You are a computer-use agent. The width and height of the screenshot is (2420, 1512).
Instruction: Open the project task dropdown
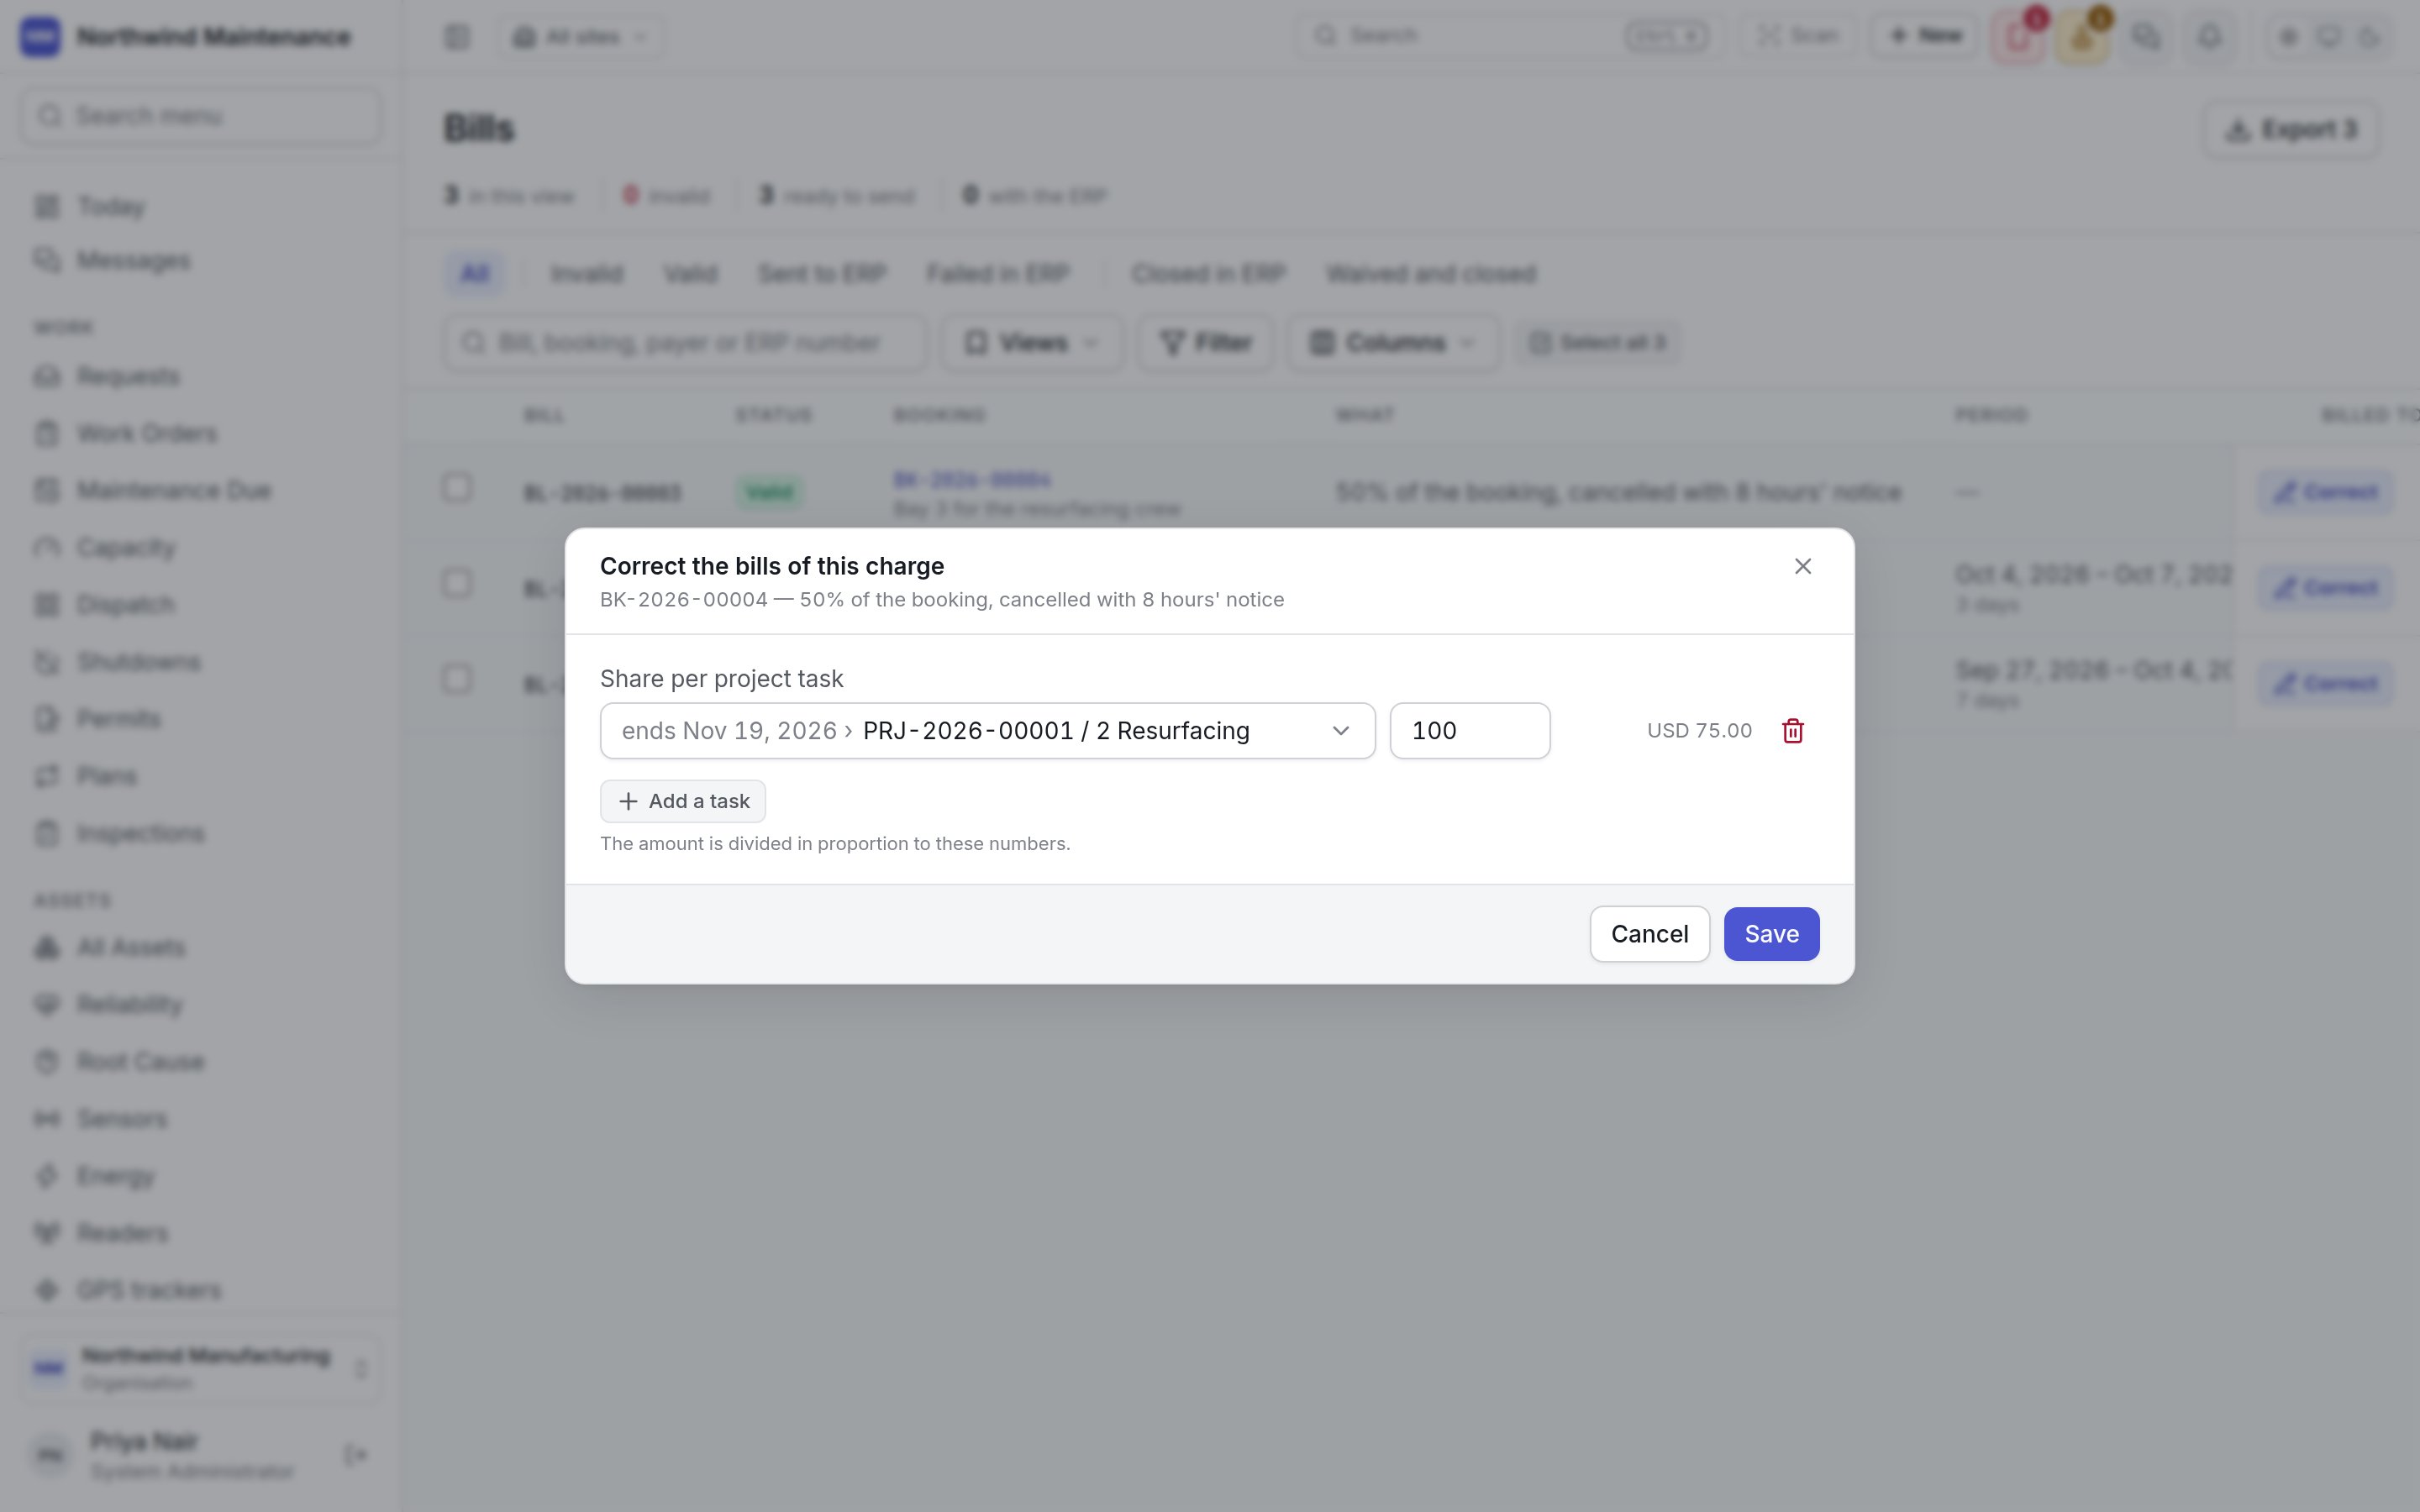coord(987,731)
